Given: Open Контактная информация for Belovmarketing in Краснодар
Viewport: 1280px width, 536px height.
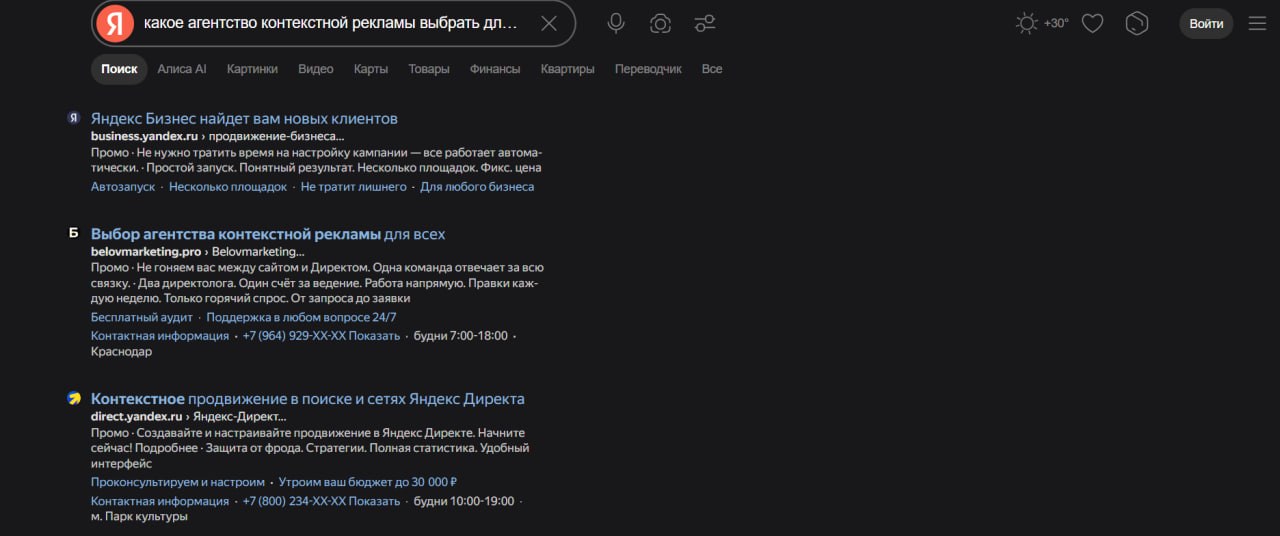Looking at the screenshot, I should (x=160, y=336).
